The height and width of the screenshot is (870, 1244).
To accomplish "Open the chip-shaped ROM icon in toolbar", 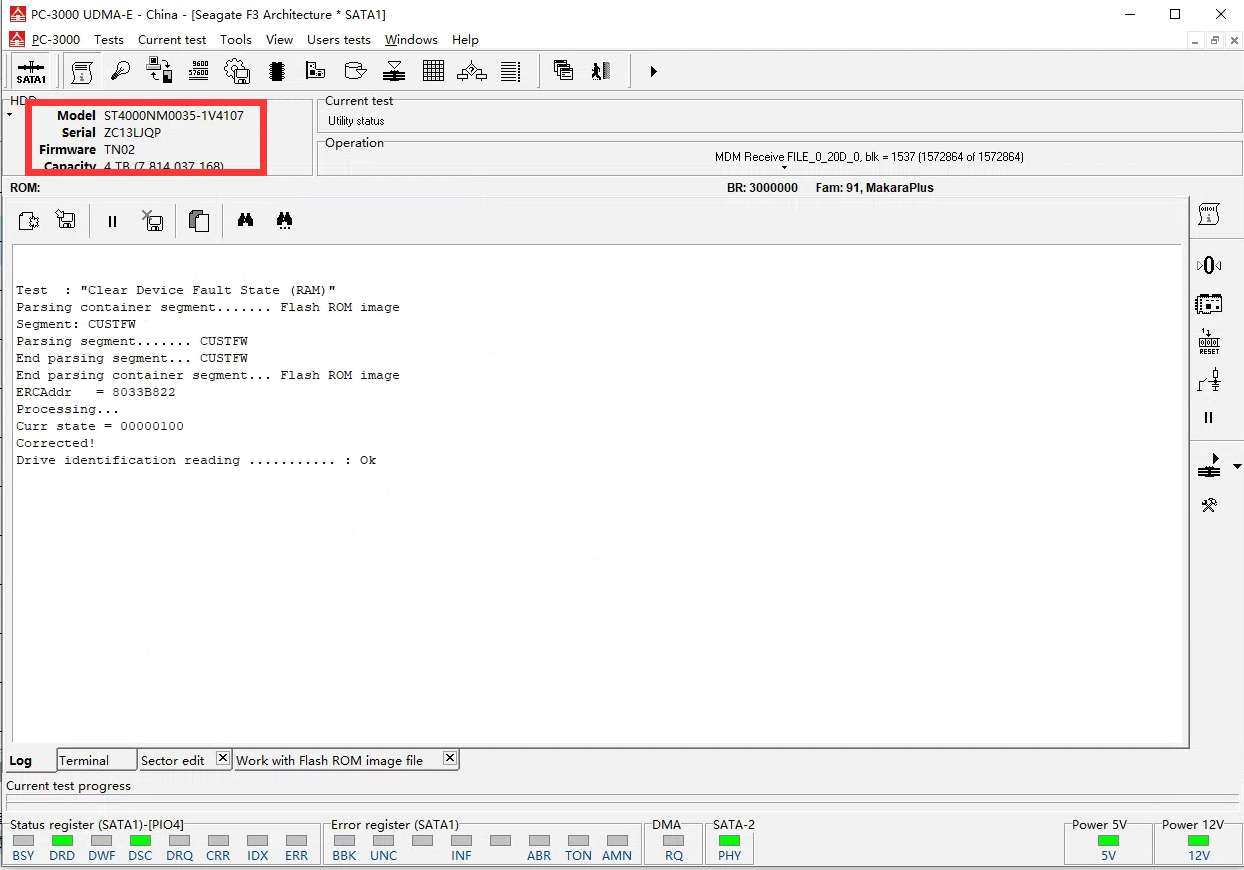I will (x=277, y=71).
